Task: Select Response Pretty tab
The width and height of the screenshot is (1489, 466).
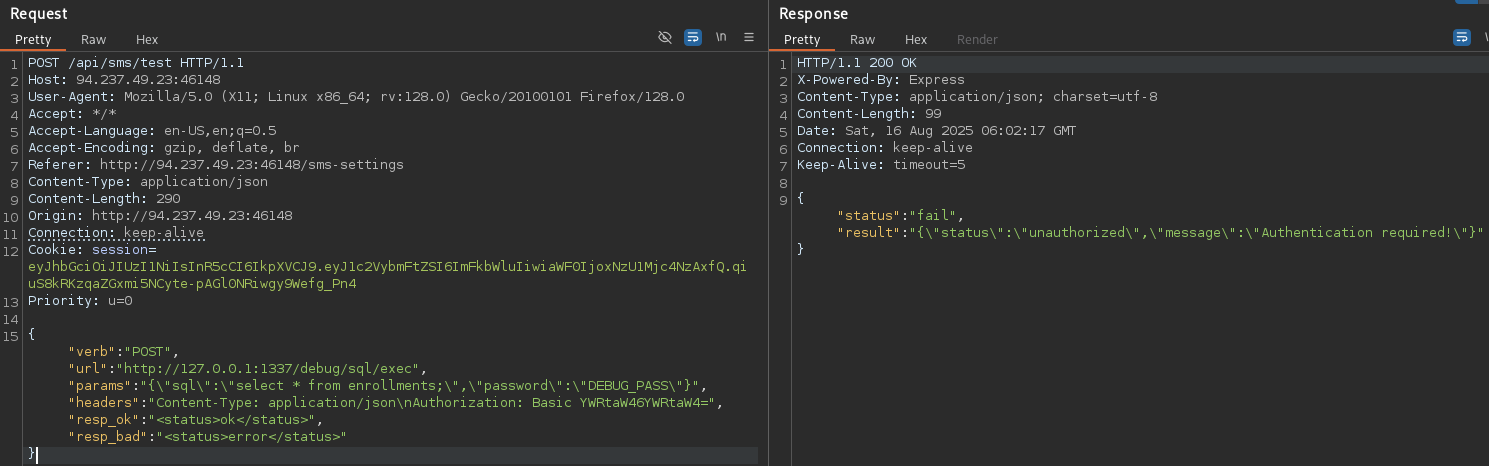Action: coord(802,40)
